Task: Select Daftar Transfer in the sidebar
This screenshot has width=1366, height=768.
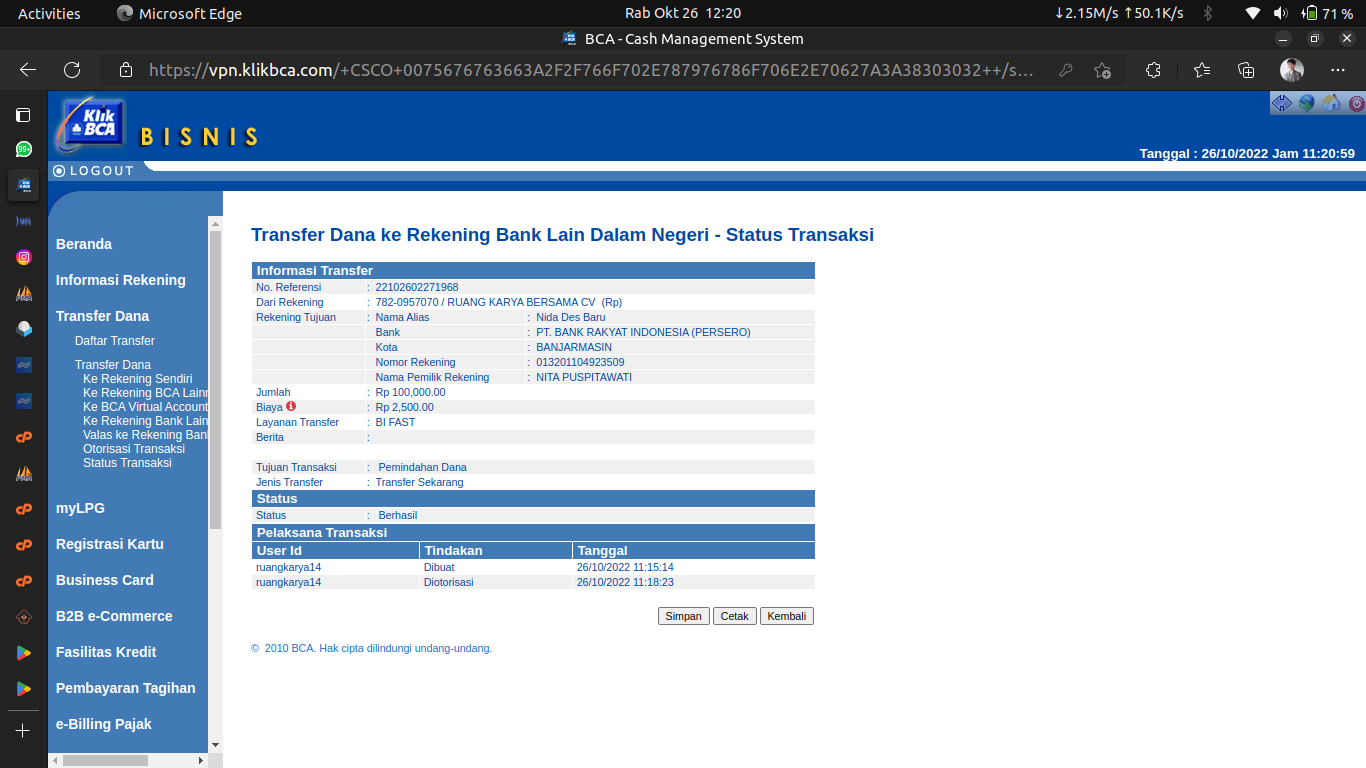Action: click(115, 341)
